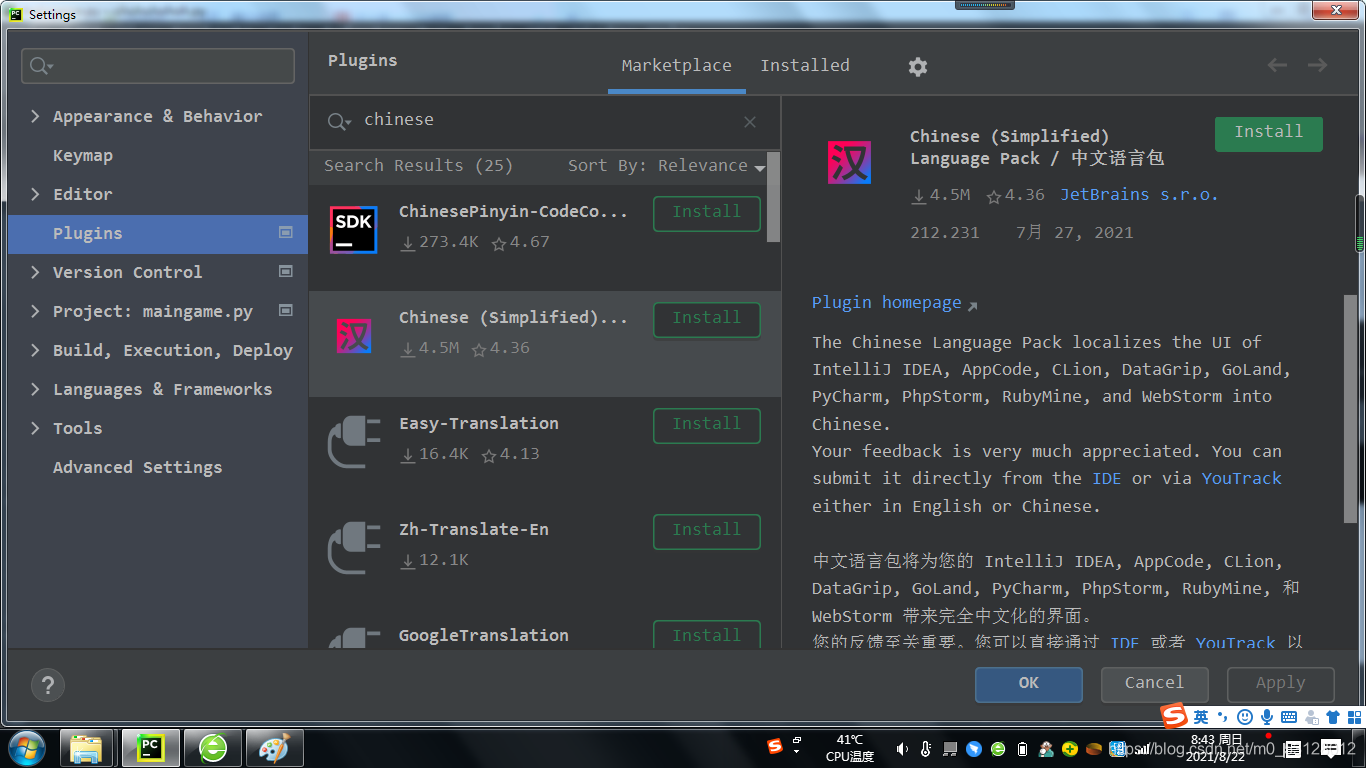Image resolution: width=1366 pixels, height=768 pixels.
Task: Go back with the left arrow icon
Action: (x=1277, y=65)
